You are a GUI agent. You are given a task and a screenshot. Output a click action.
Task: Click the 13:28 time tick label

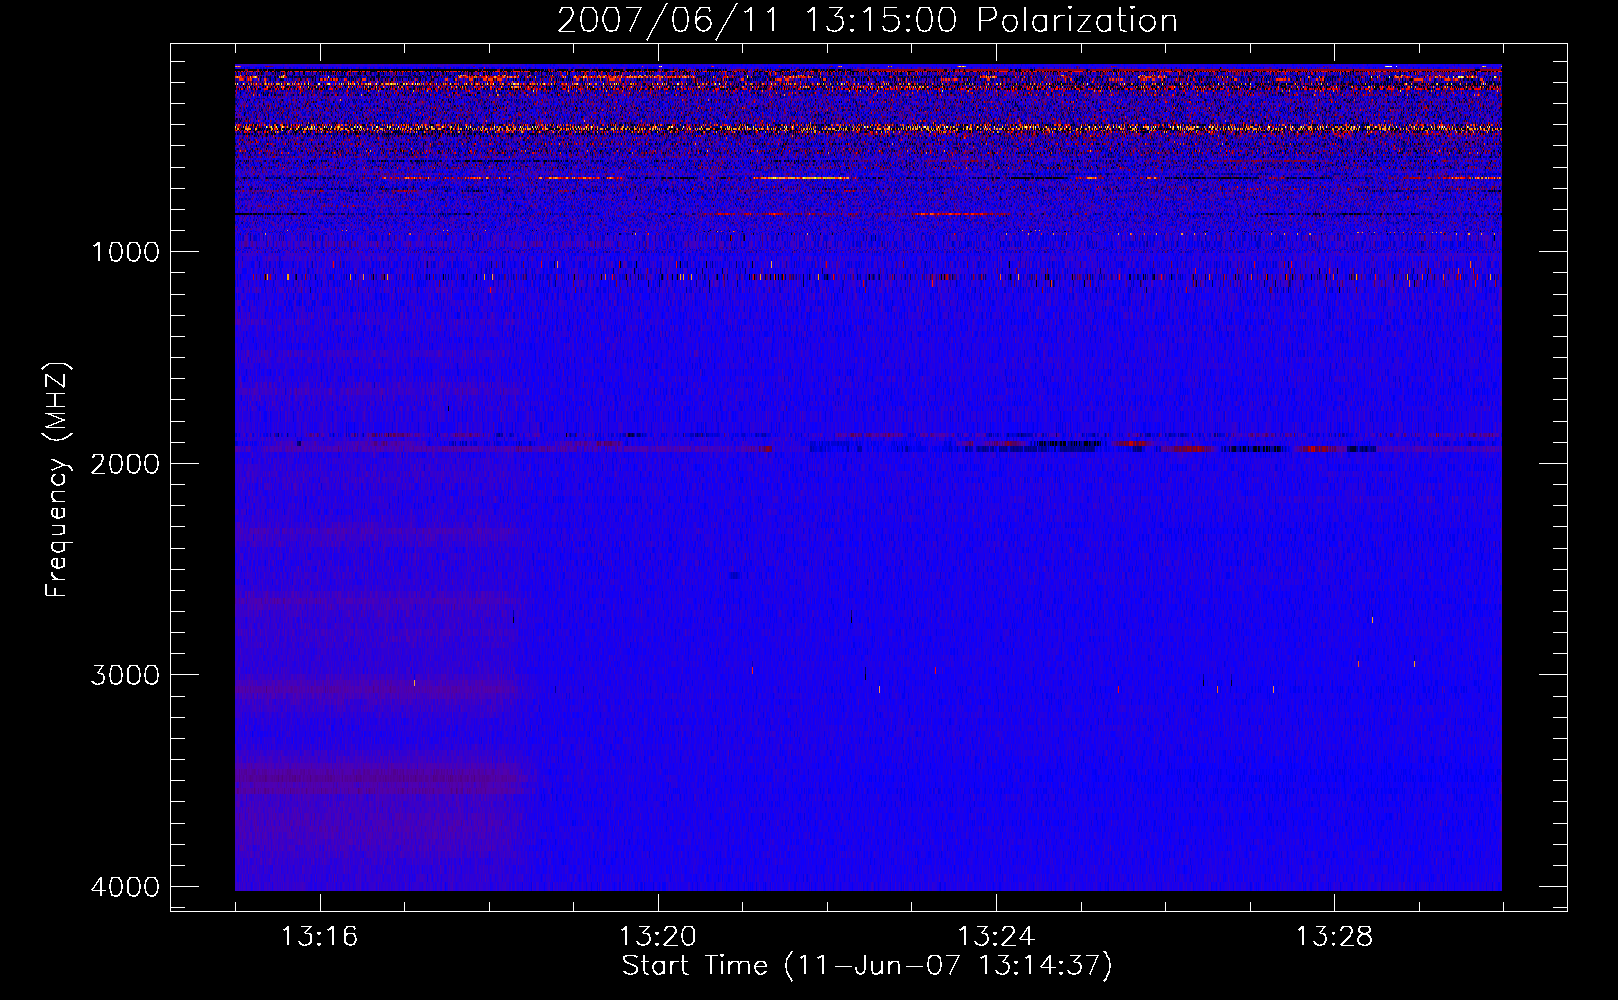point(1335,937)
